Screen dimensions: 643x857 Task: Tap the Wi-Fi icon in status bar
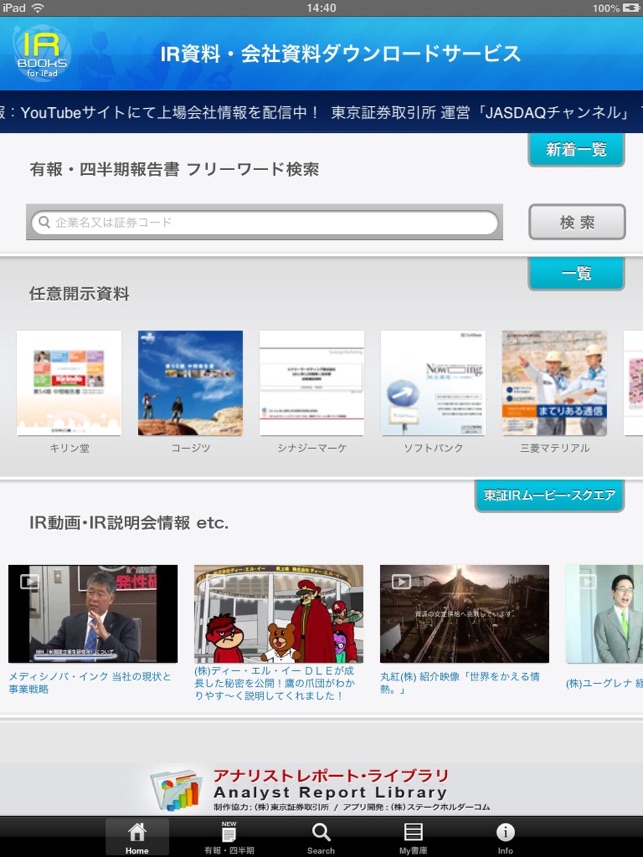pyautogui.click(x=38, y=8)
